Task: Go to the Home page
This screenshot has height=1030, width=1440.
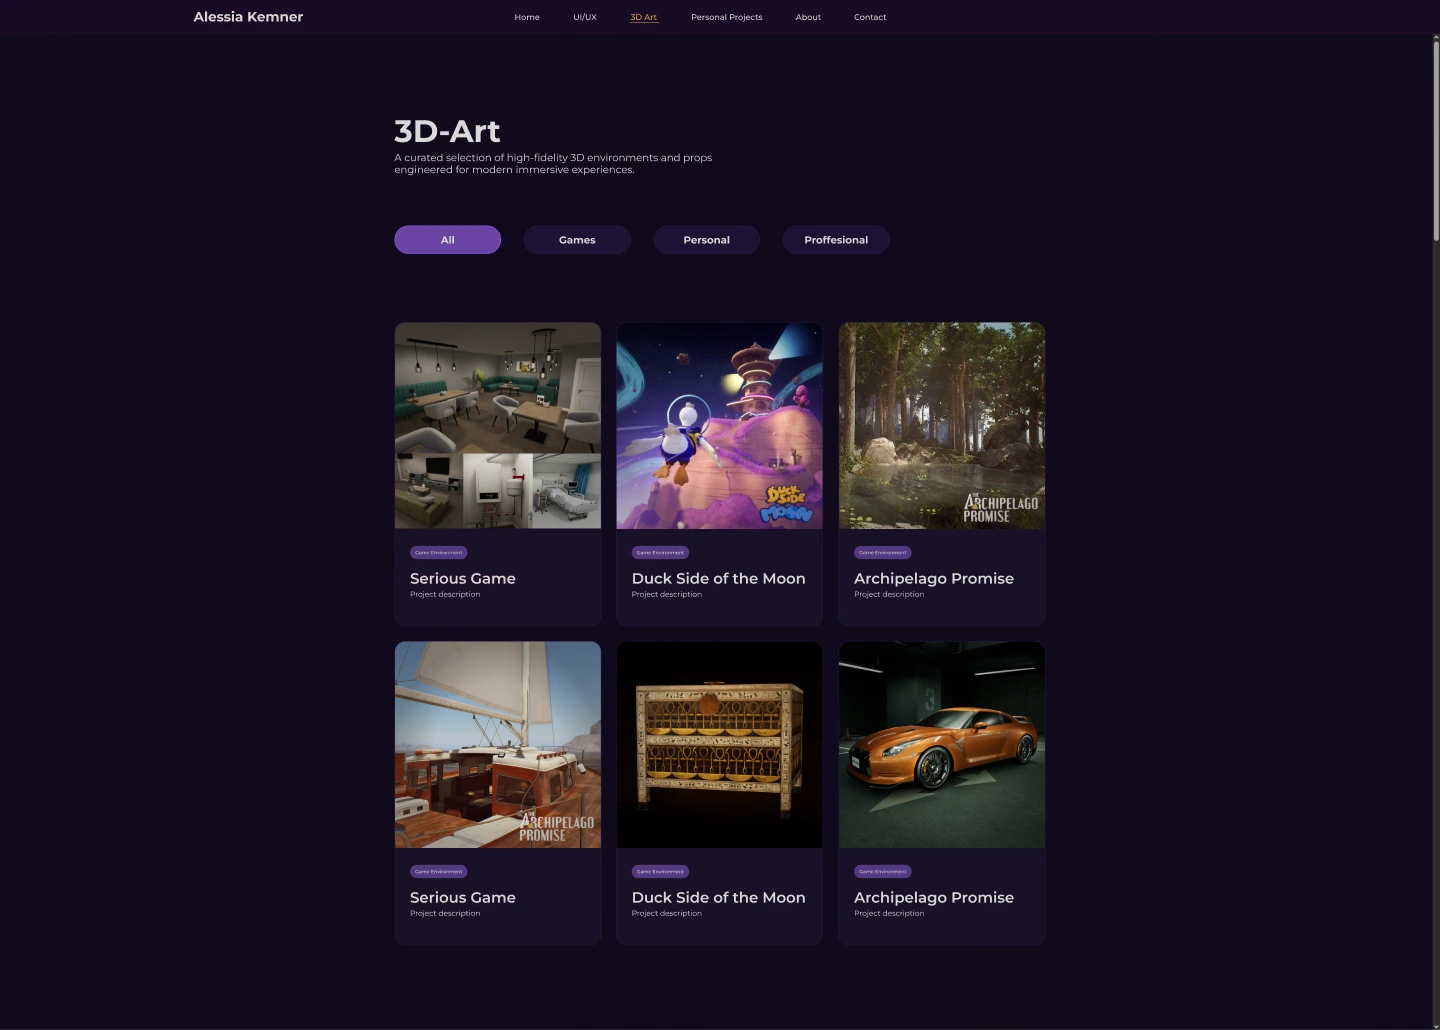Action: coord(527,17)
